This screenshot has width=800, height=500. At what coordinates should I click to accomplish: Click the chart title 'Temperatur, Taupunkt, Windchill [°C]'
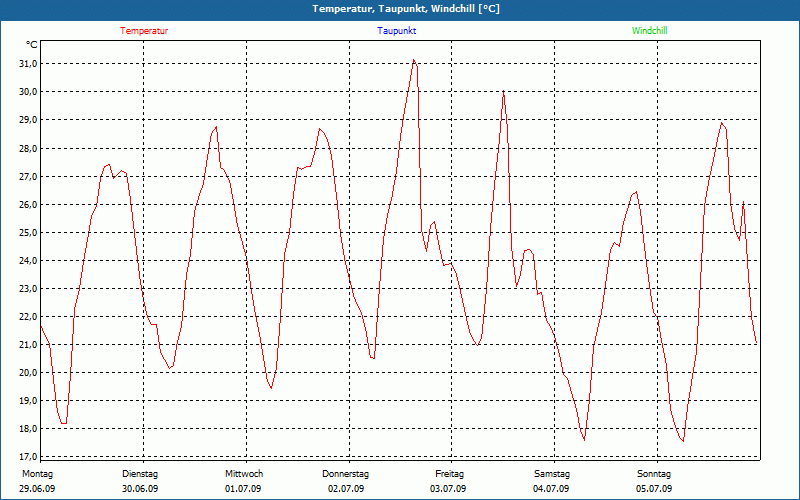(406, 9)
